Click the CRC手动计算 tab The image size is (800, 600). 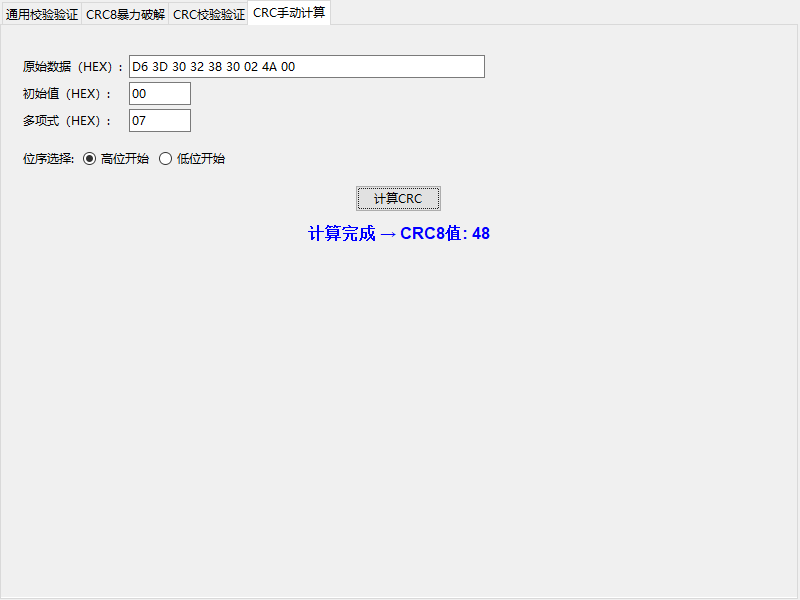289,13
